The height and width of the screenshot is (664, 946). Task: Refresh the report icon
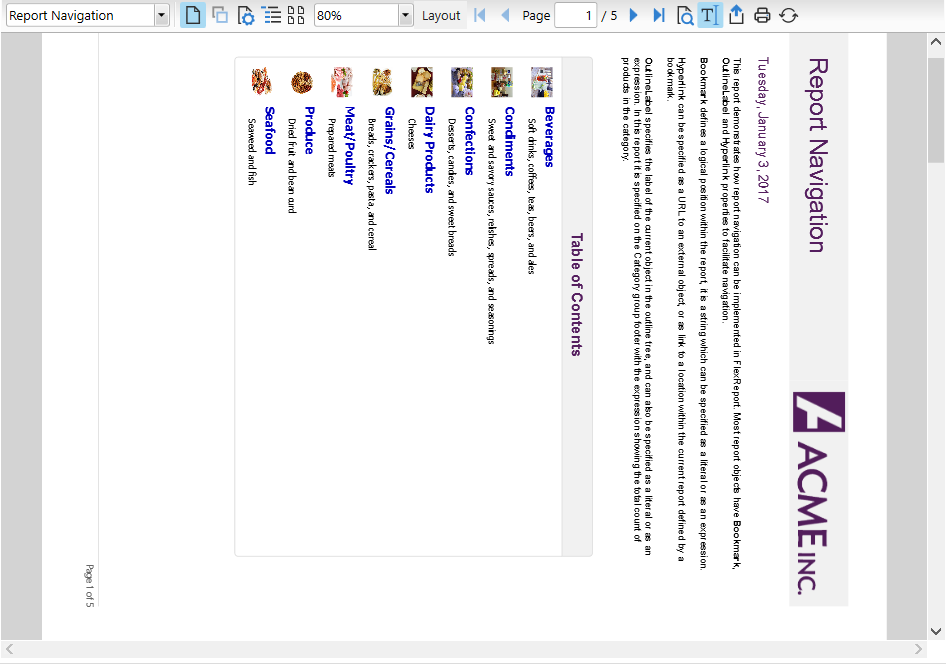coord(788,15)
